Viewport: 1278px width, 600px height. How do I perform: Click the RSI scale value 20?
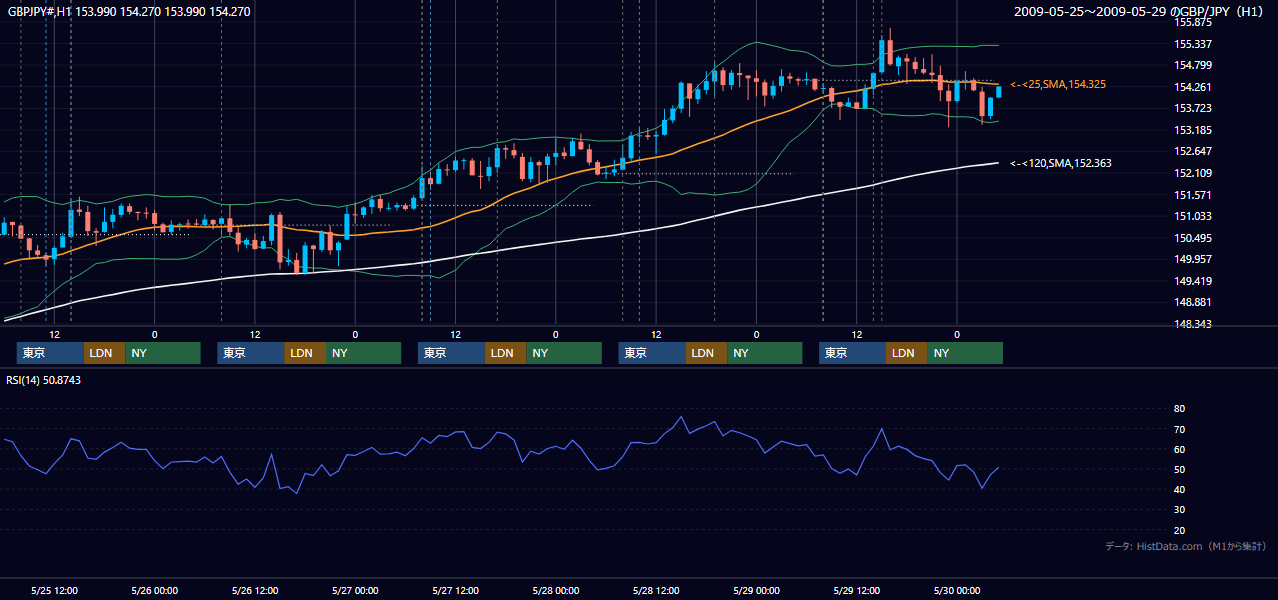pyautogui.click(x=1179, y=530)
